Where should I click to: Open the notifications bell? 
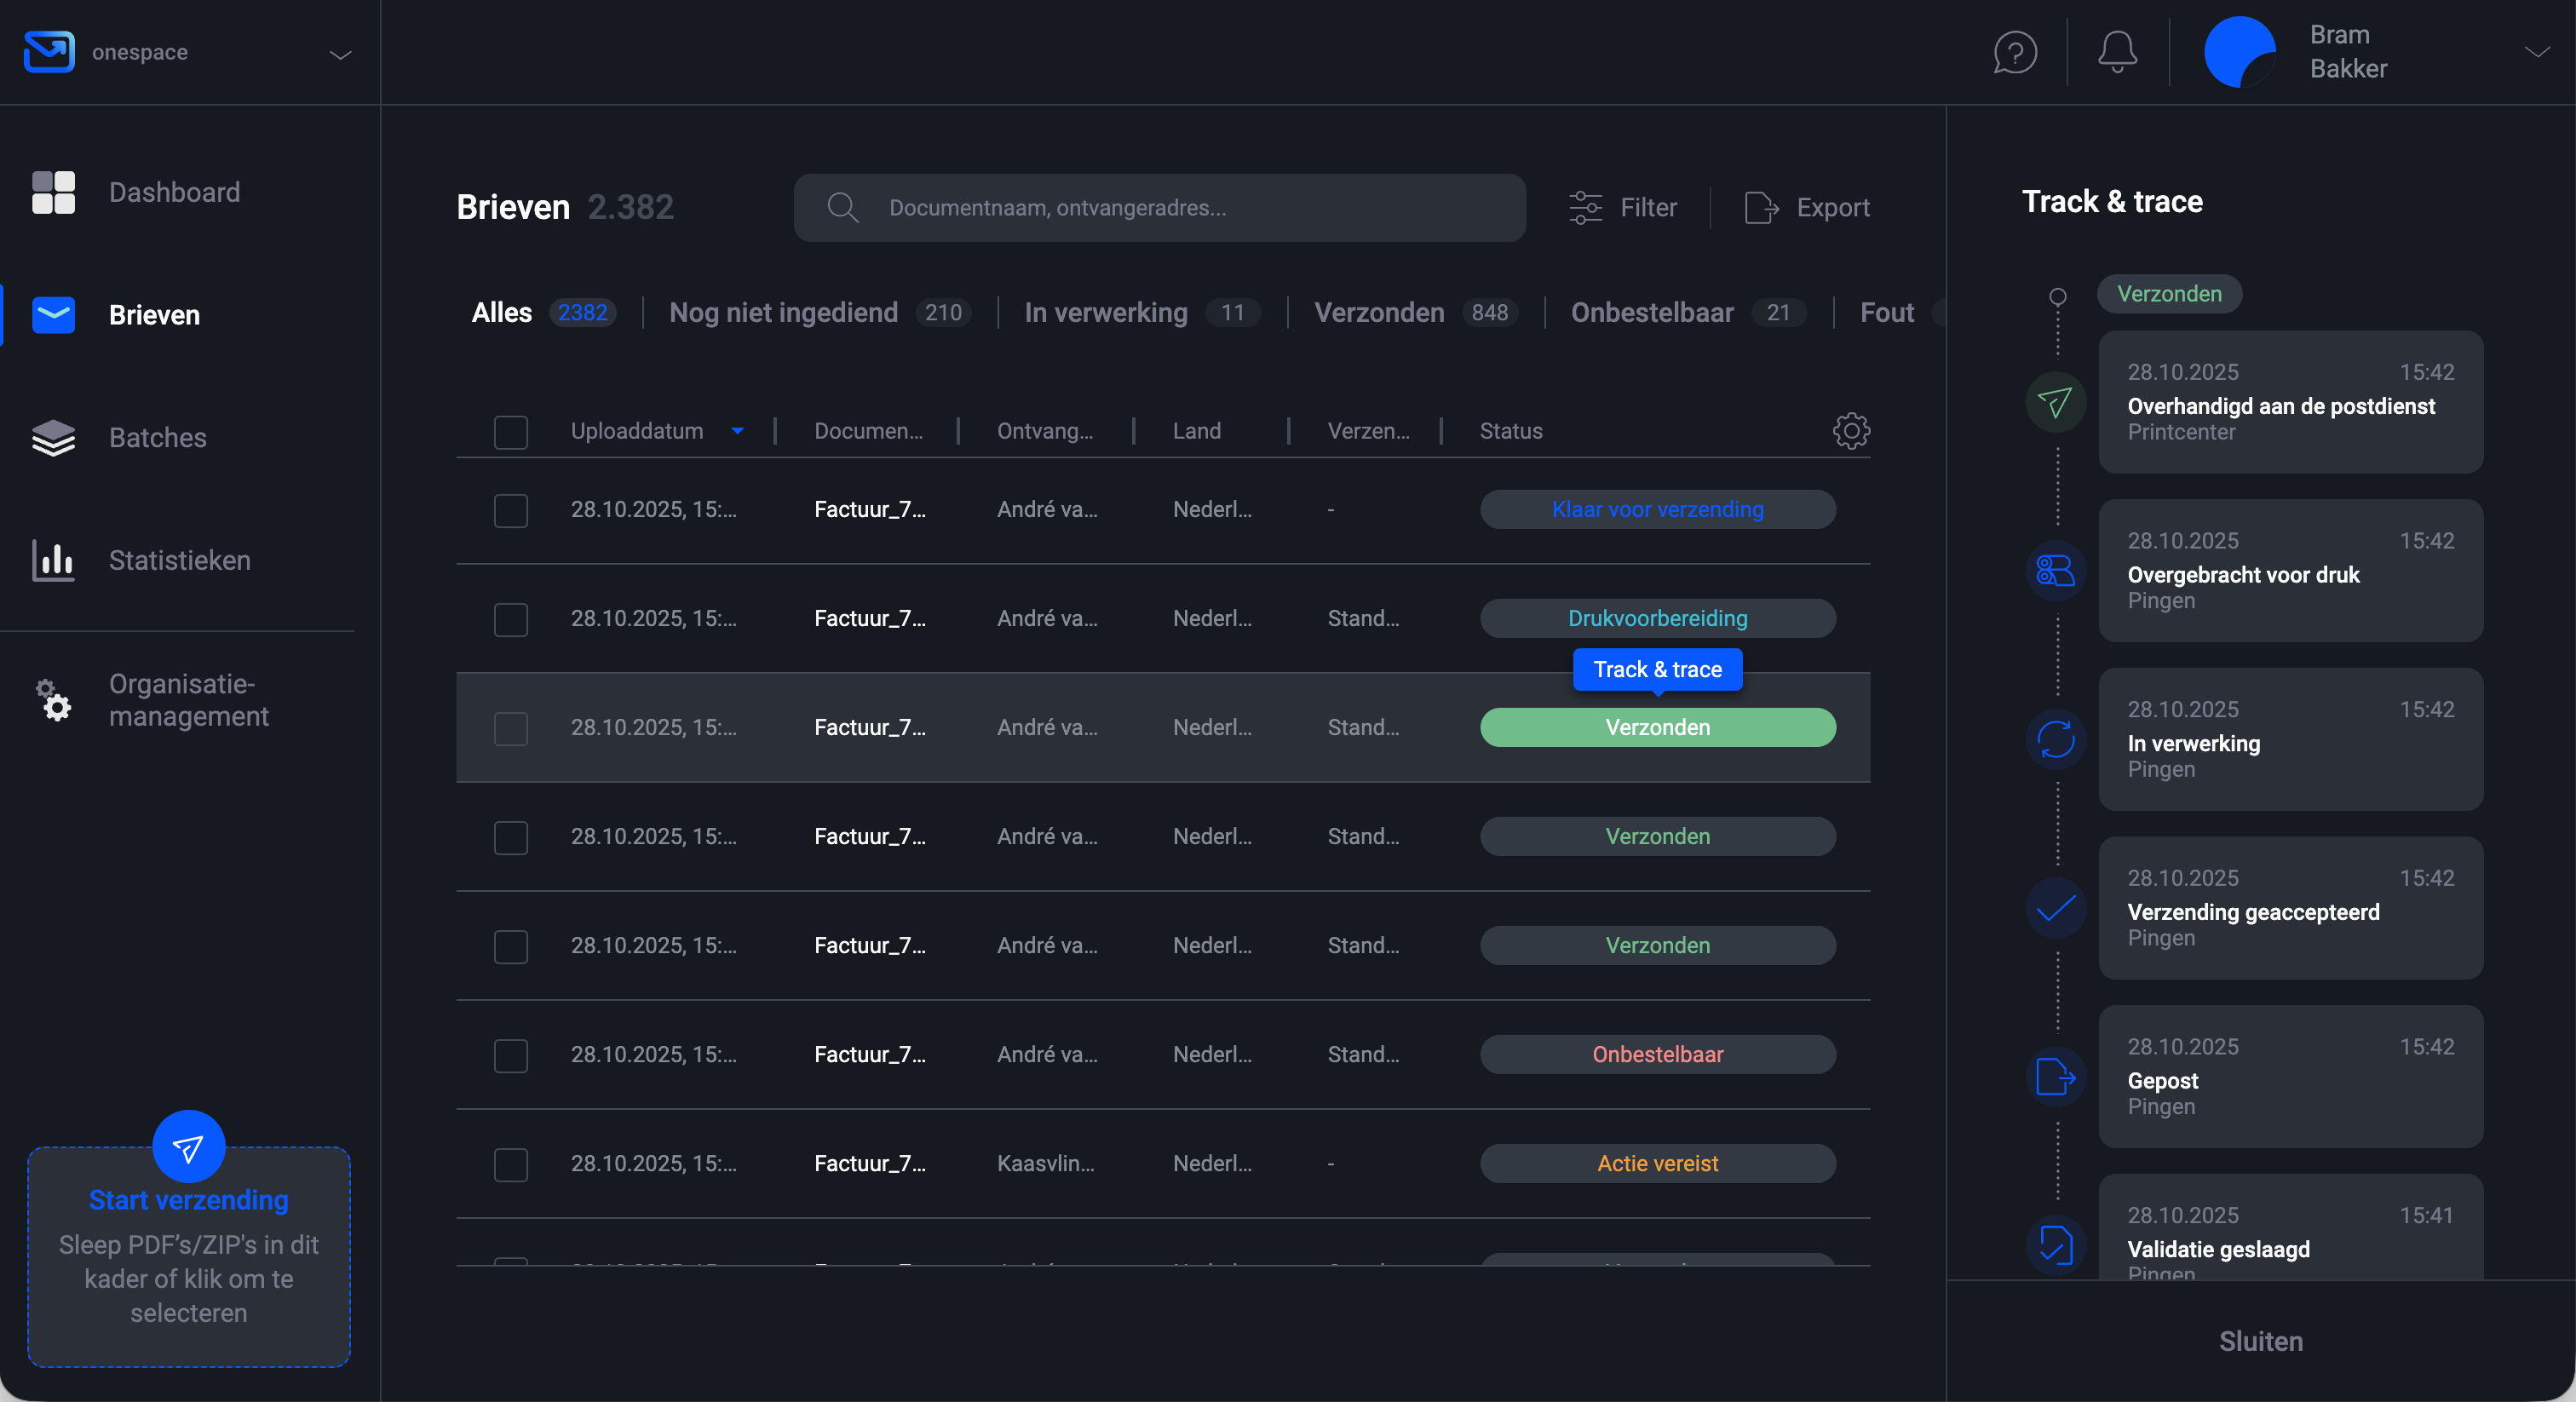click(2117, 52)
